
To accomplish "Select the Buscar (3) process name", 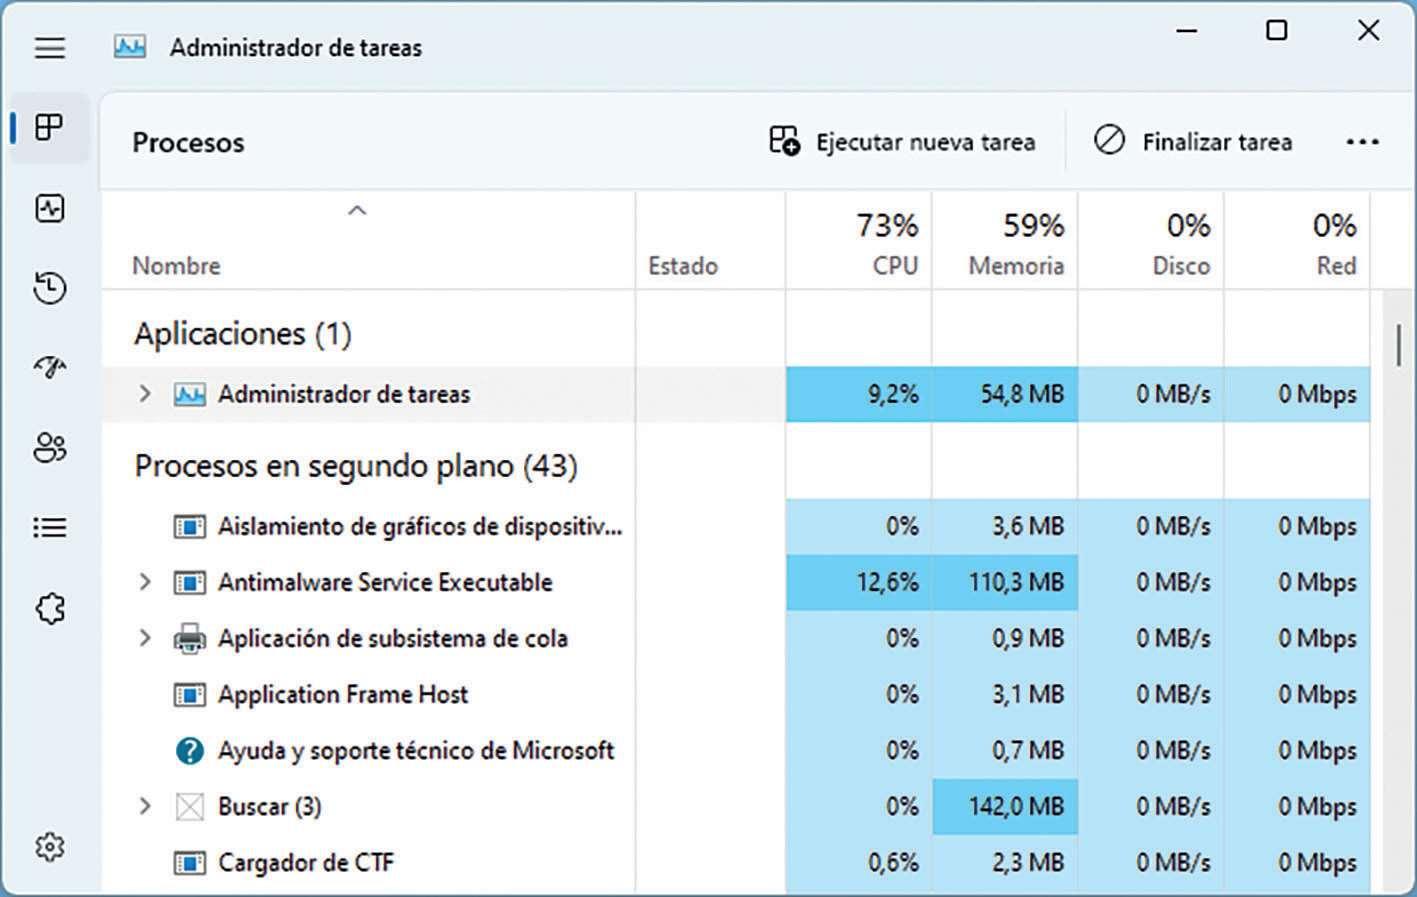I will click(x=270, y=806).
